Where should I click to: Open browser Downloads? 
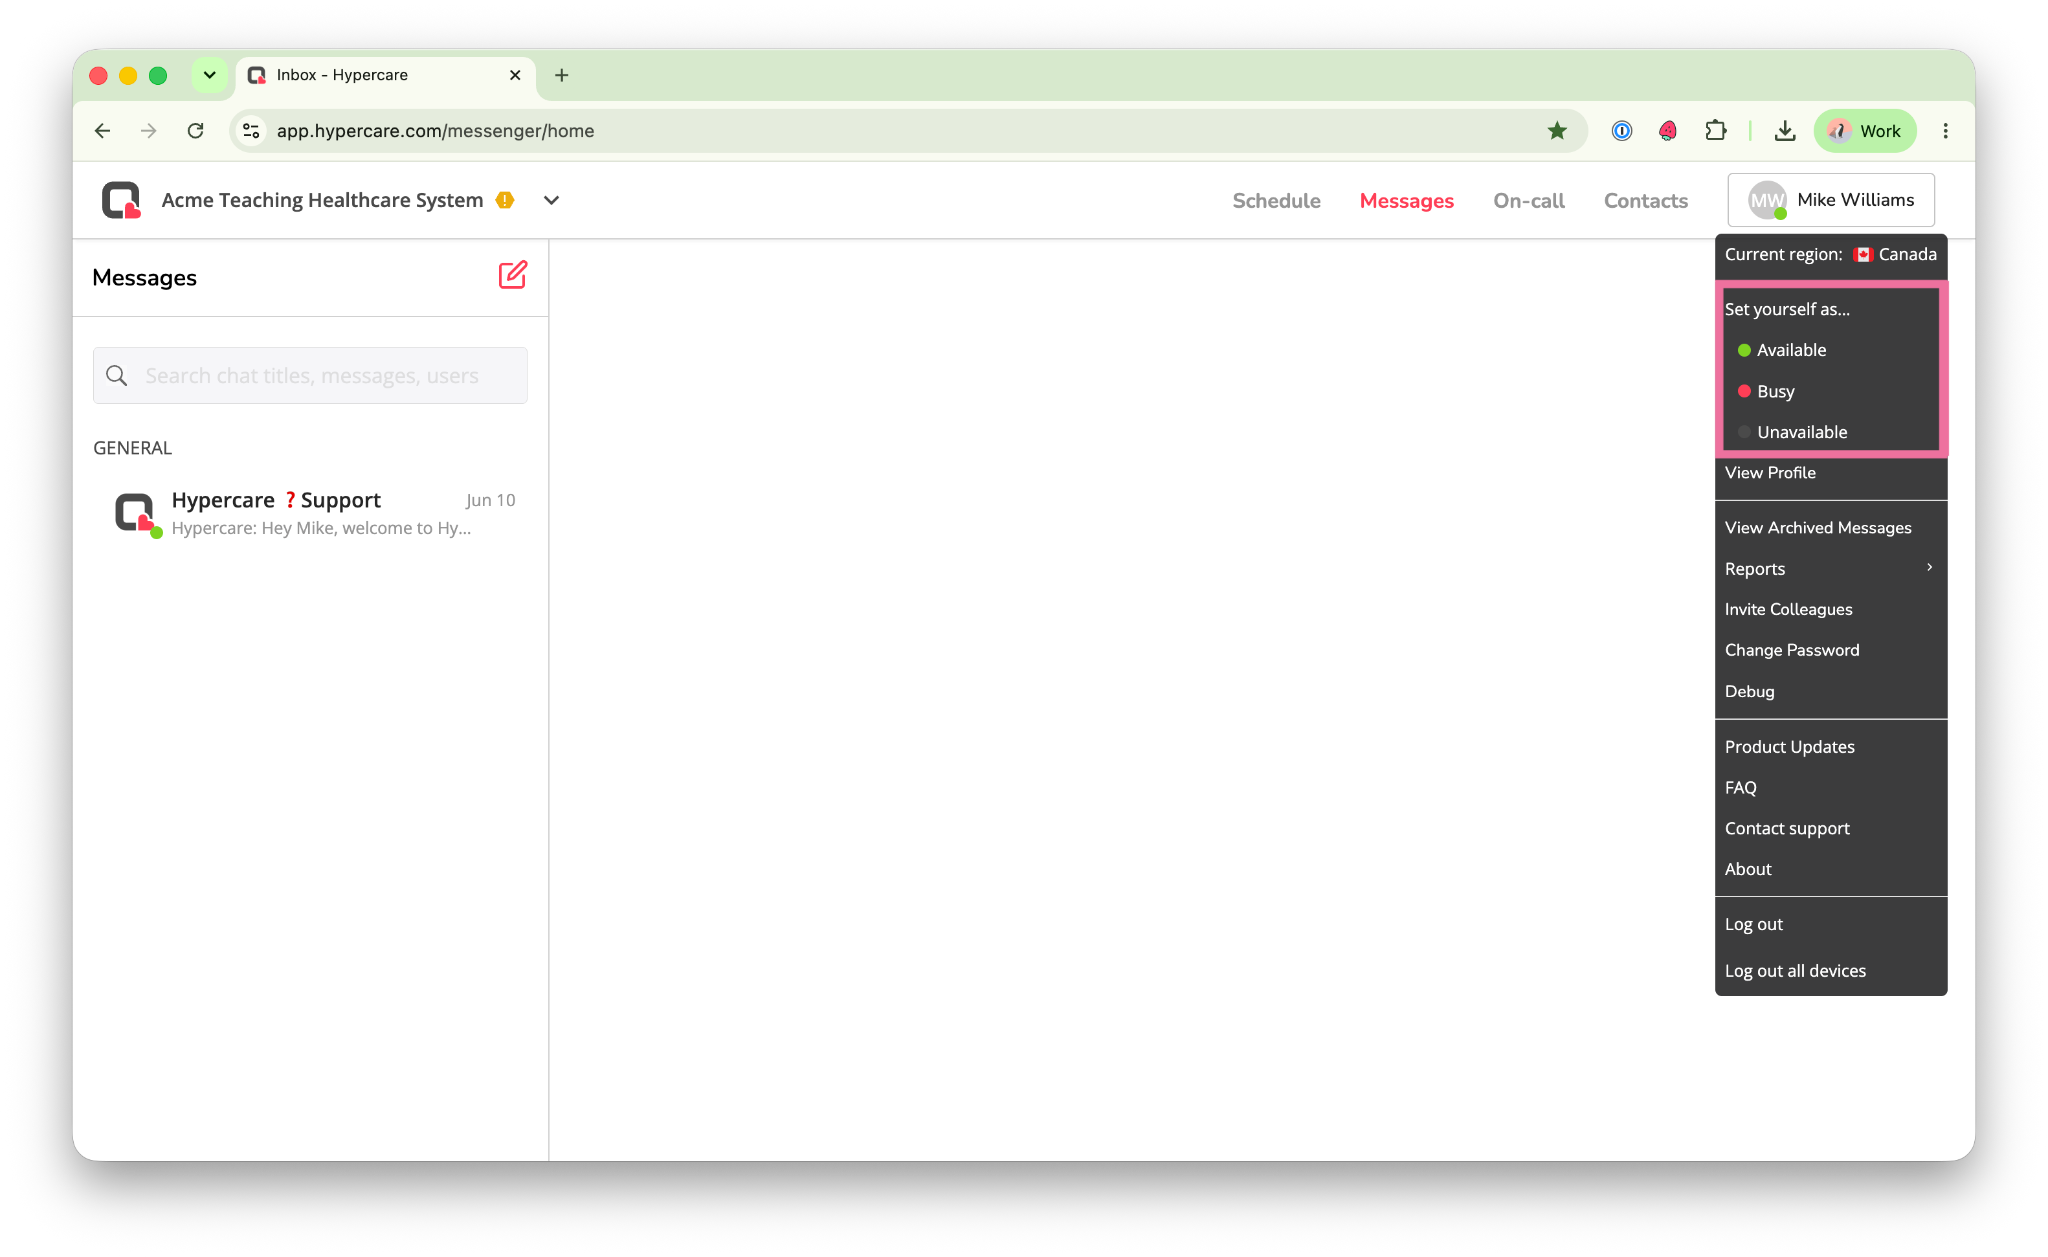[x=1785, y=131]
